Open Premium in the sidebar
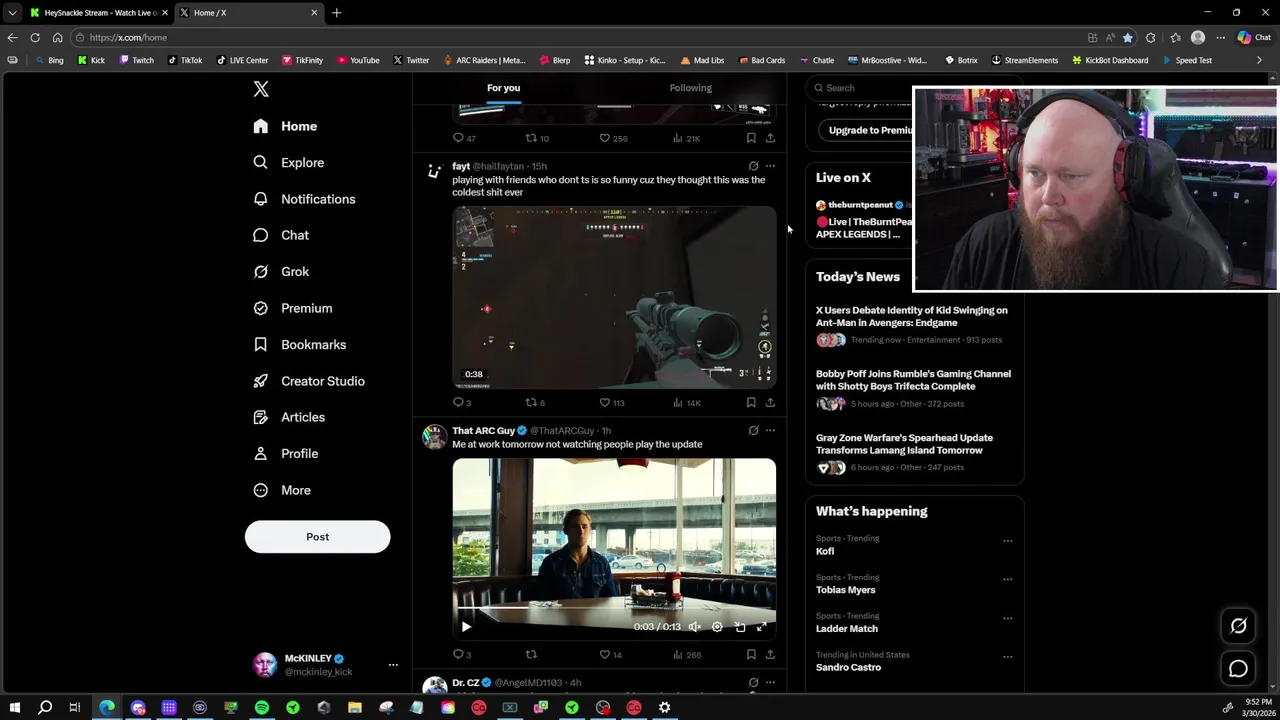The image size is (1280, 720). (293, 308)
